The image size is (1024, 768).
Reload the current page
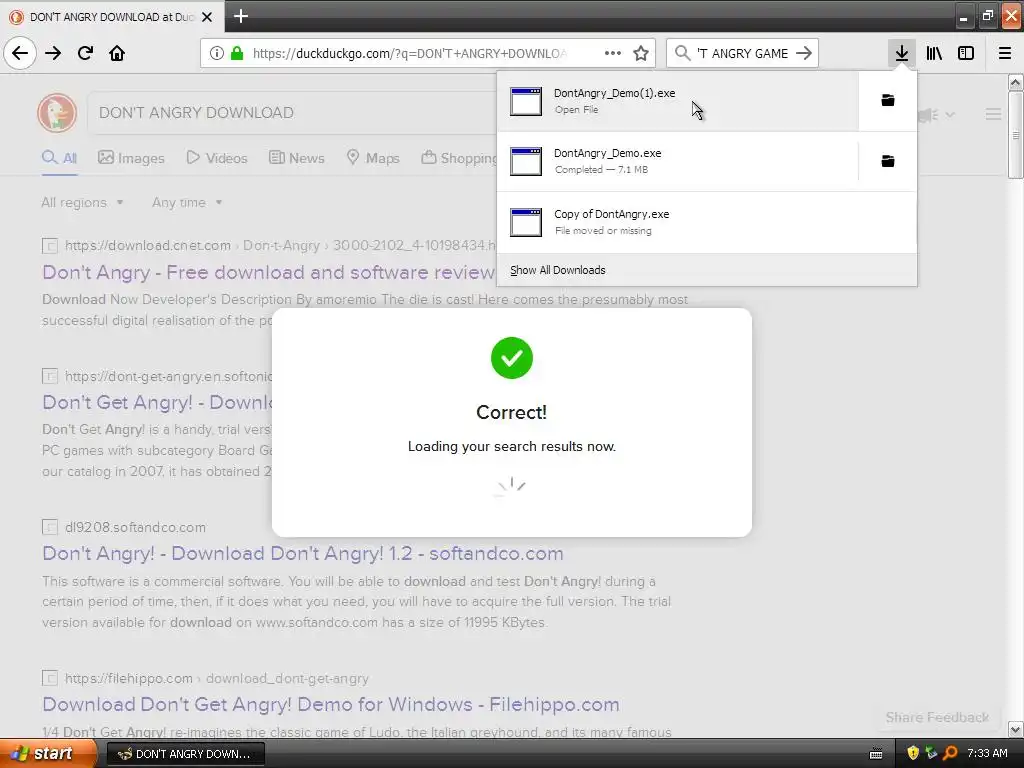point(85,53)
